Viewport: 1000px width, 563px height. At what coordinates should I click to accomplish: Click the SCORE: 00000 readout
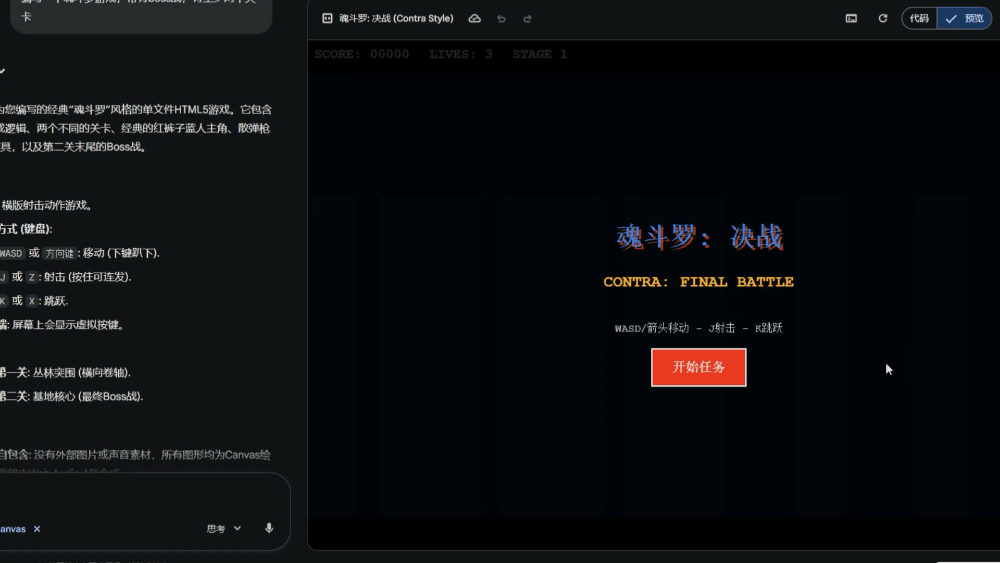pyautogui.click(x=362, y=54)
